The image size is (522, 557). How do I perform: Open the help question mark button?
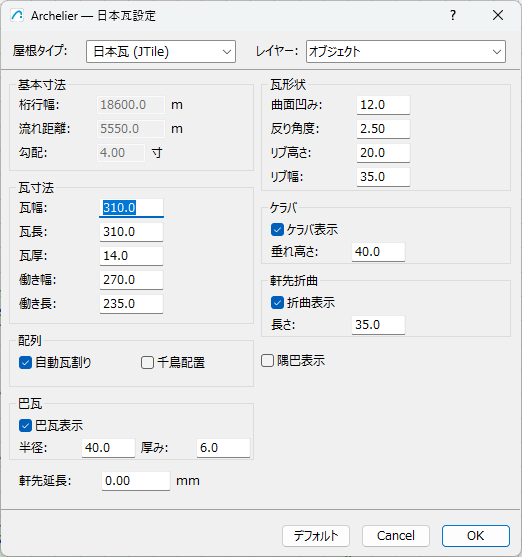453,15
